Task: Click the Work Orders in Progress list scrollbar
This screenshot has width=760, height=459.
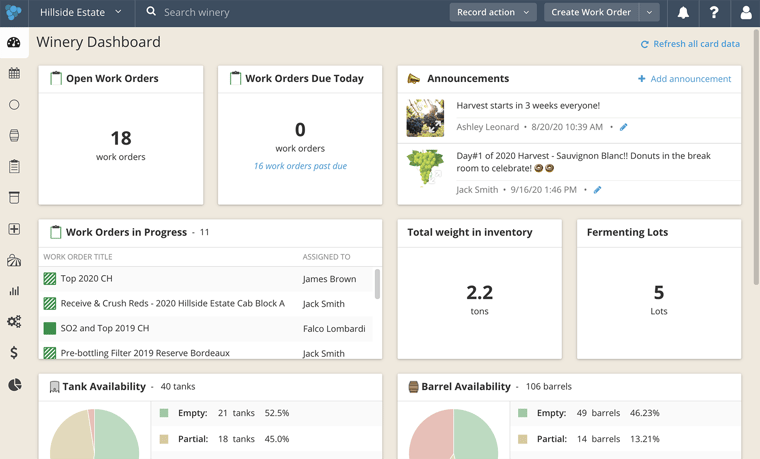Action: [x=377, y=284]
